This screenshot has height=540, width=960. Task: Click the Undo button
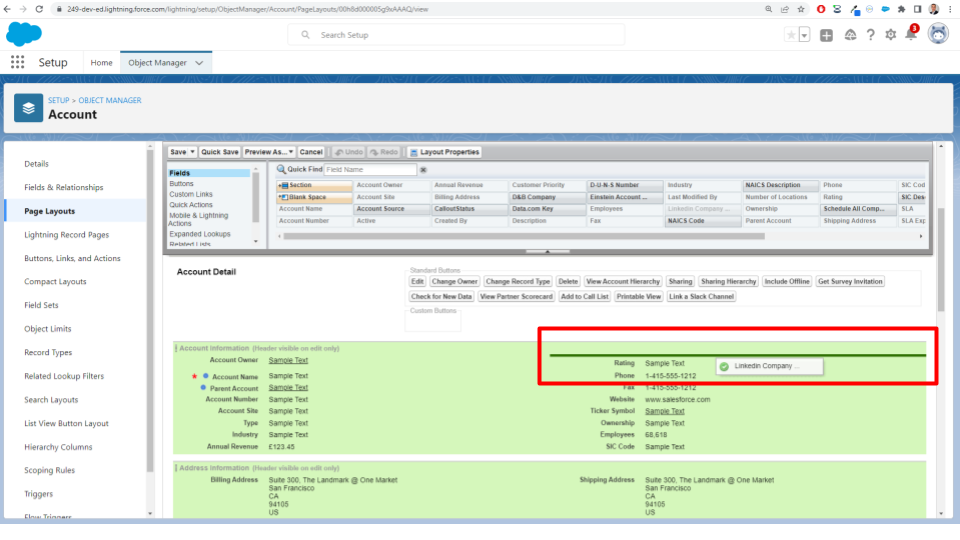(x=349, y=152)
